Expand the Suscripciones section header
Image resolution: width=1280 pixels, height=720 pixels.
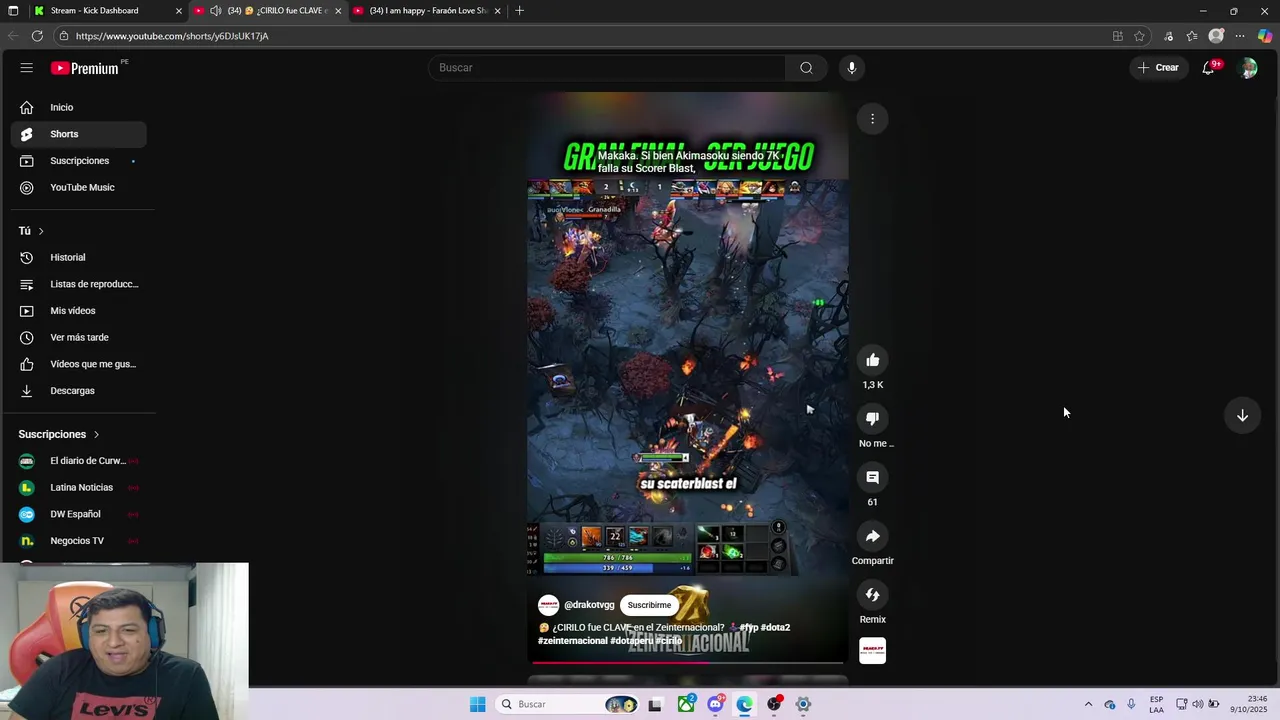pyautogui.click(x=59, y=434)
